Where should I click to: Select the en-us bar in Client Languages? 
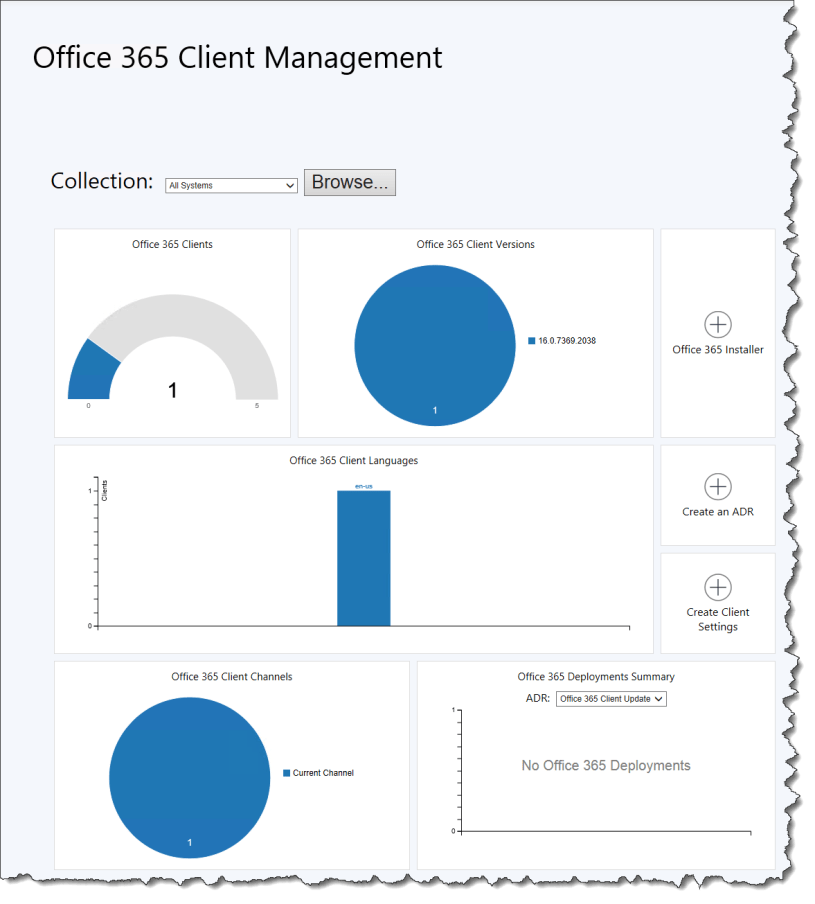(363, 558)
